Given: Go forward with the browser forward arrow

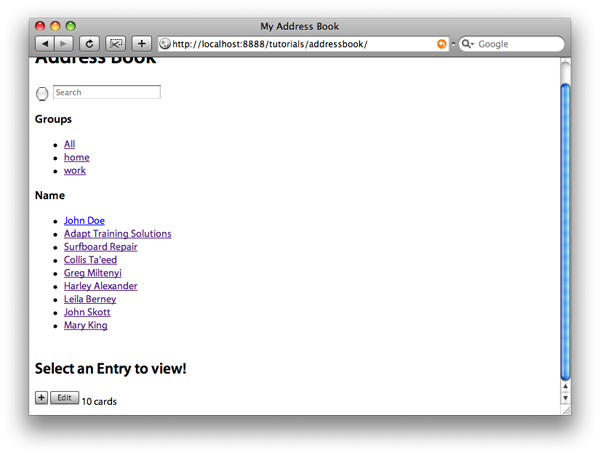Looking at the screenshot, I should tap(64, 44).
